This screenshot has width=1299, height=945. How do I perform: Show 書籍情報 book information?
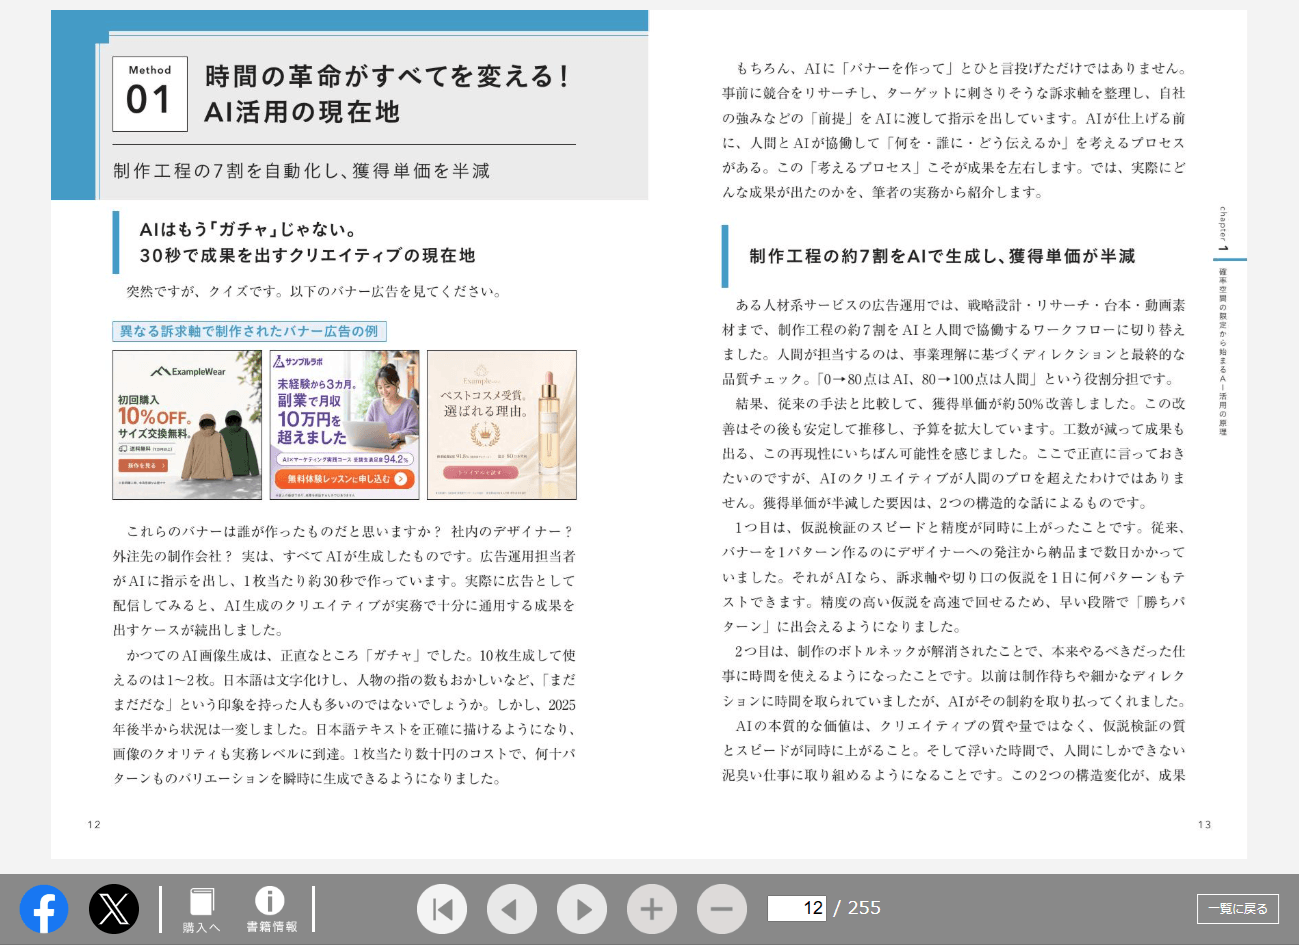point(271,910)
